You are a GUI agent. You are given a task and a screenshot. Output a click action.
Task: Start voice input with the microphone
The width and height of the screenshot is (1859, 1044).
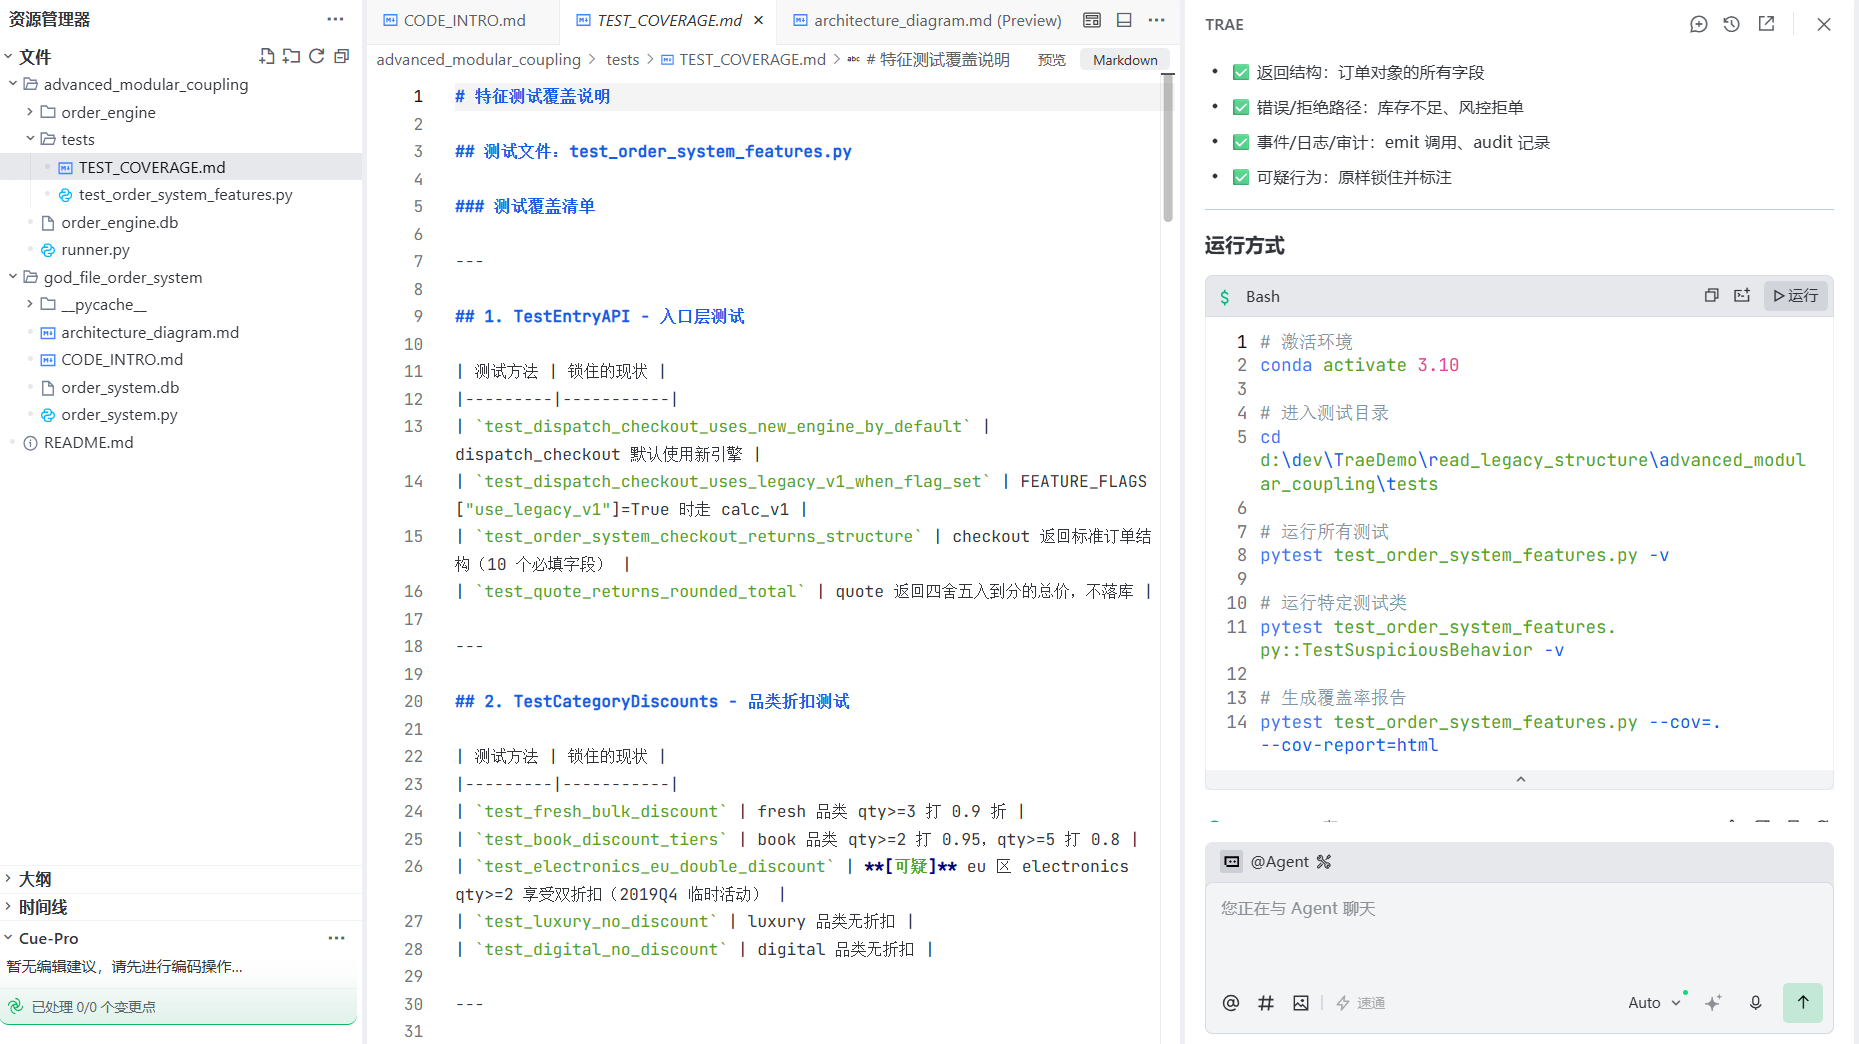[x=1755, y=1003]
